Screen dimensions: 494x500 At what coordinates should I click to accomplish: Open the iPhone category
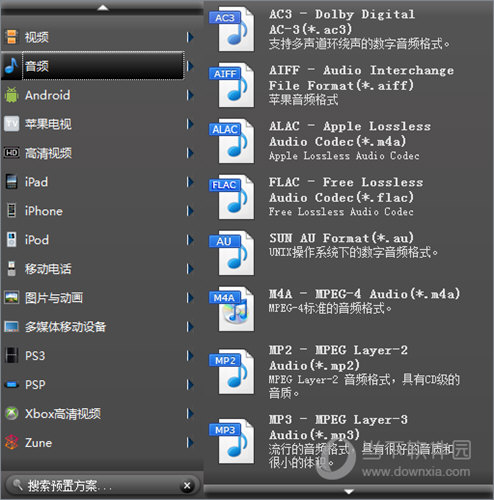[100, 211]
